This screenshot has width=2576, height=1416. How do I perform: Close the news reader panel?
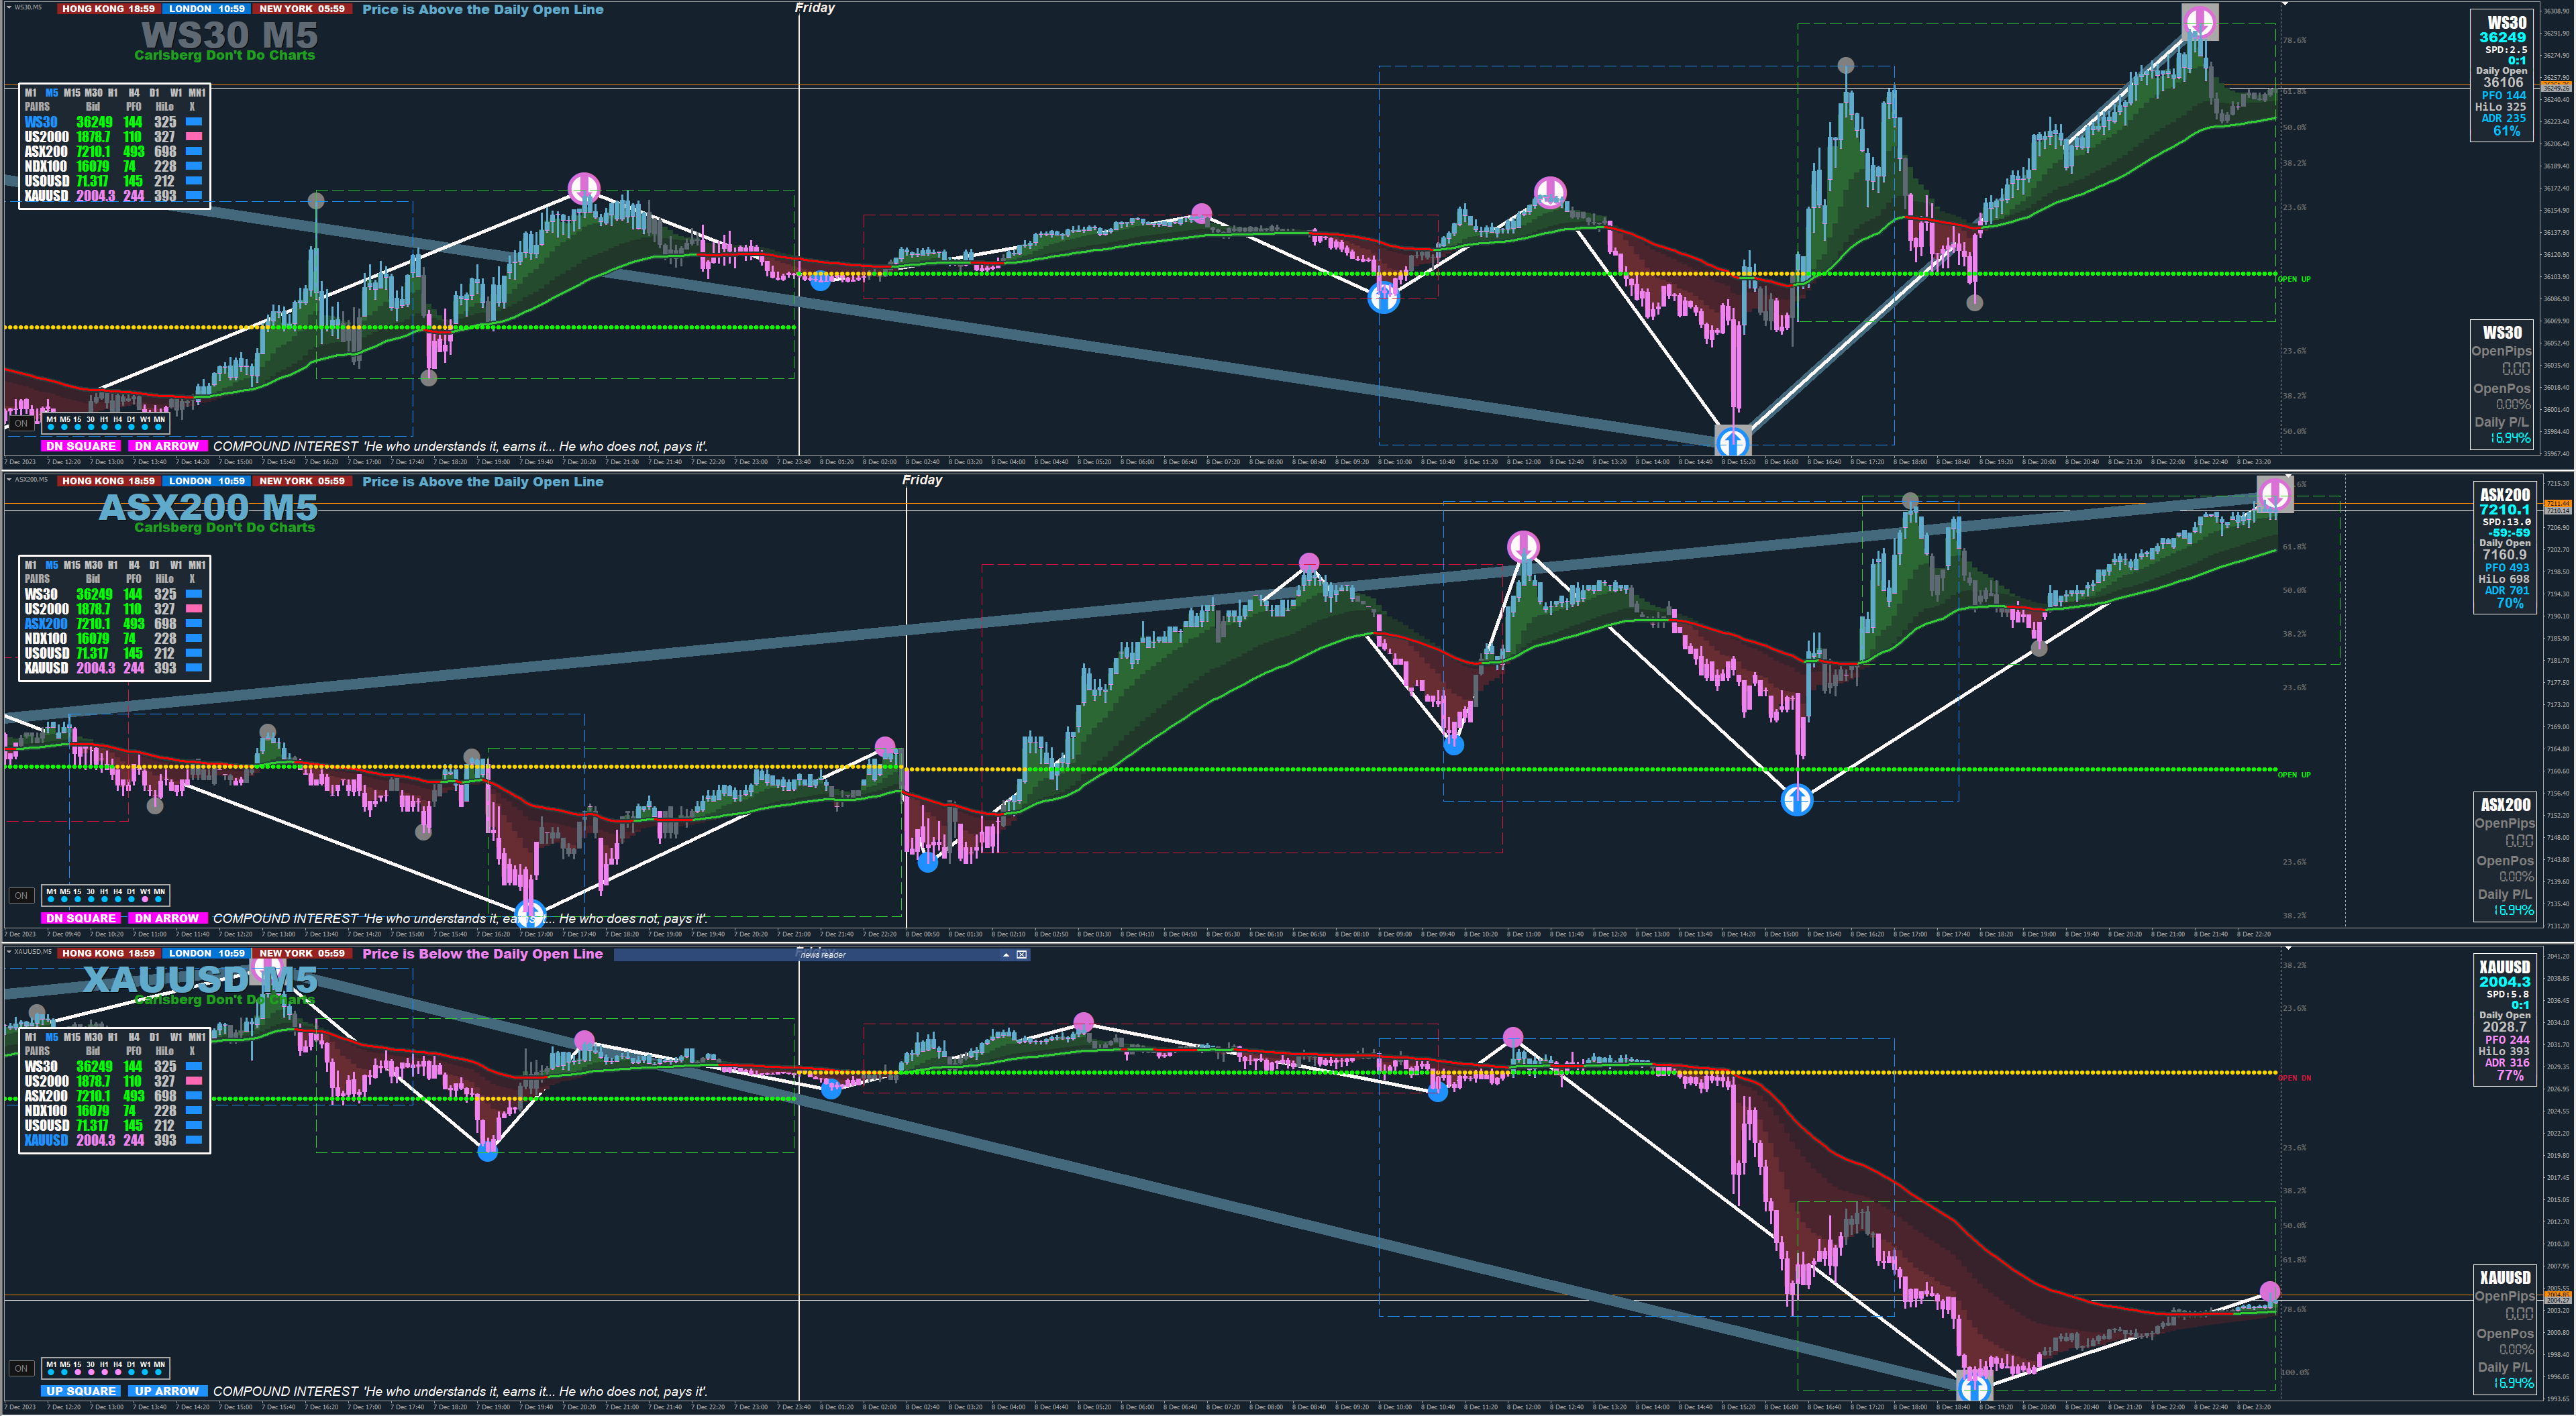coord(1021,955)
